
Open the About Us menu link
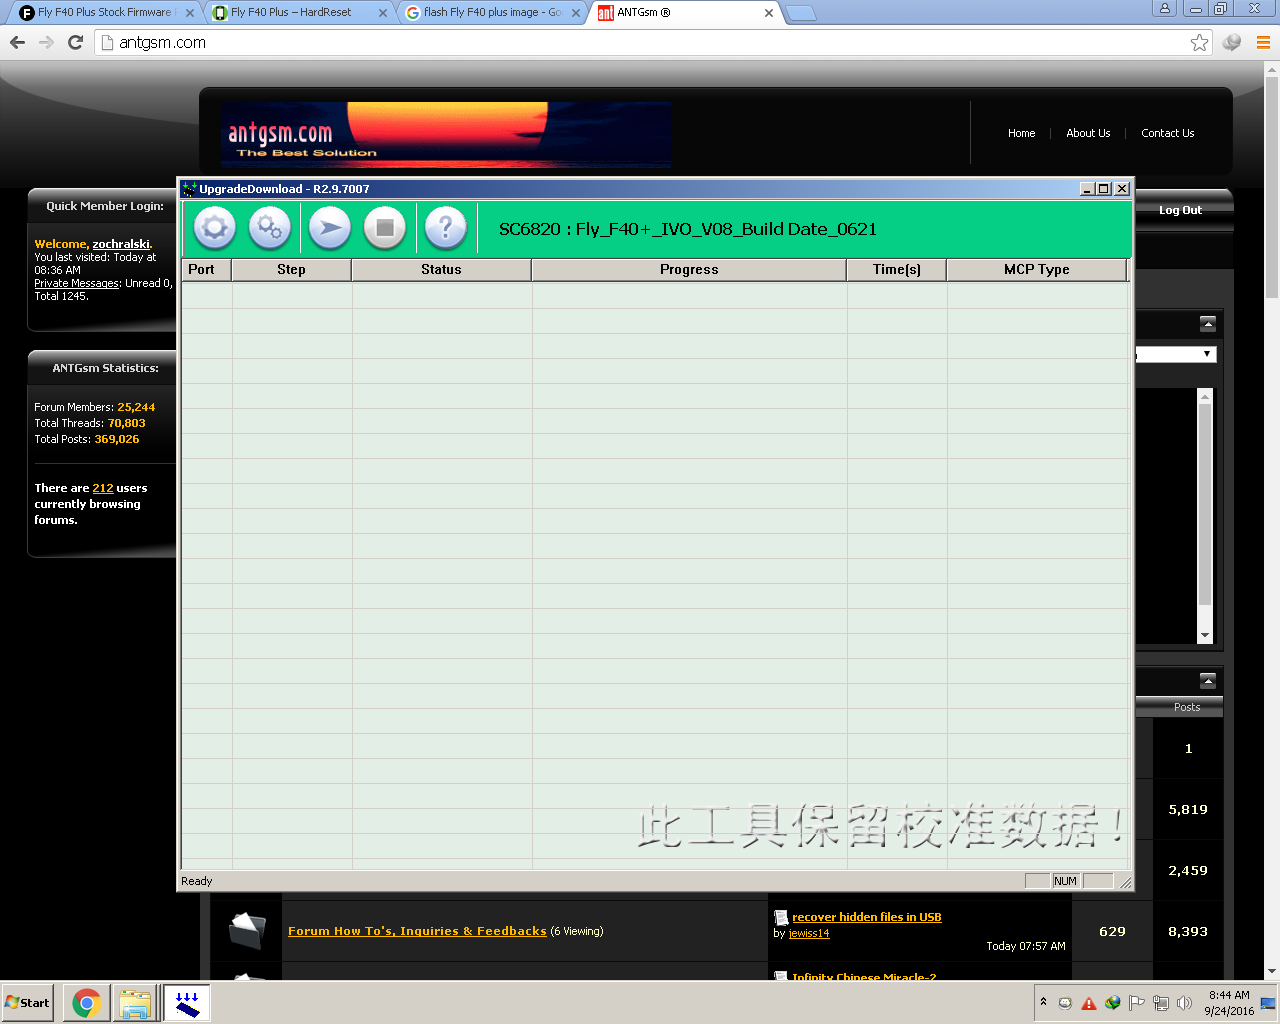click(x=1088, y=133)
